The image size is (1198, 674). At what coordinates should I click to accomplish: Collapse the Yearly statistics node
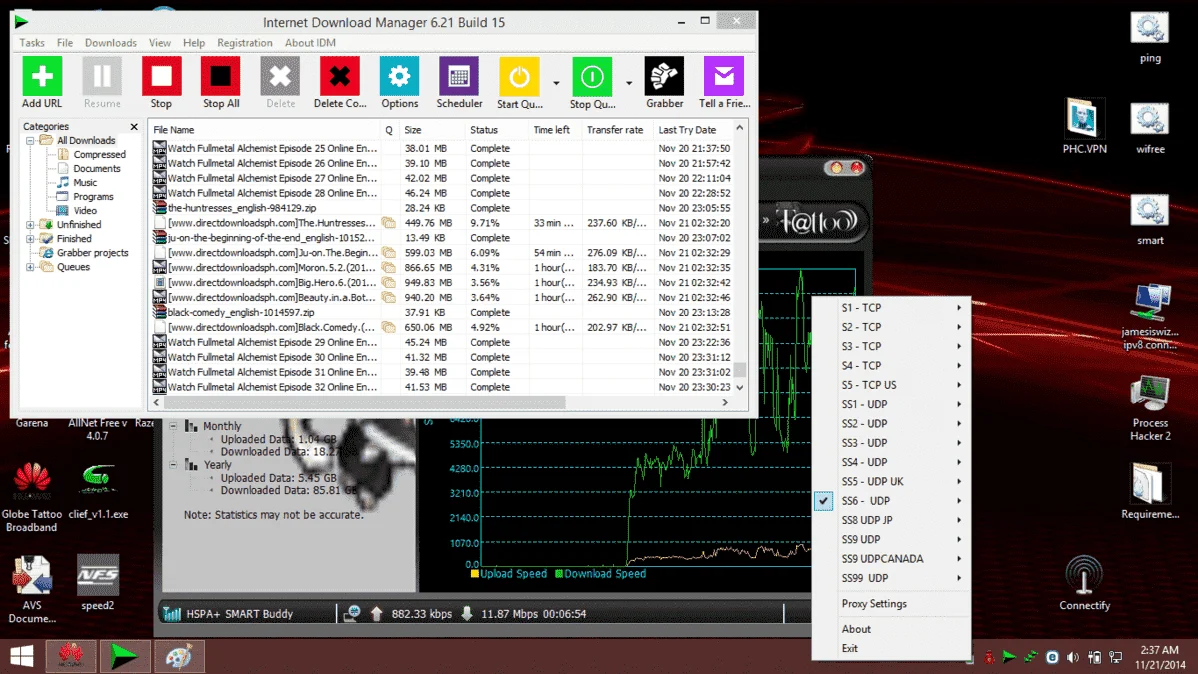173,465
